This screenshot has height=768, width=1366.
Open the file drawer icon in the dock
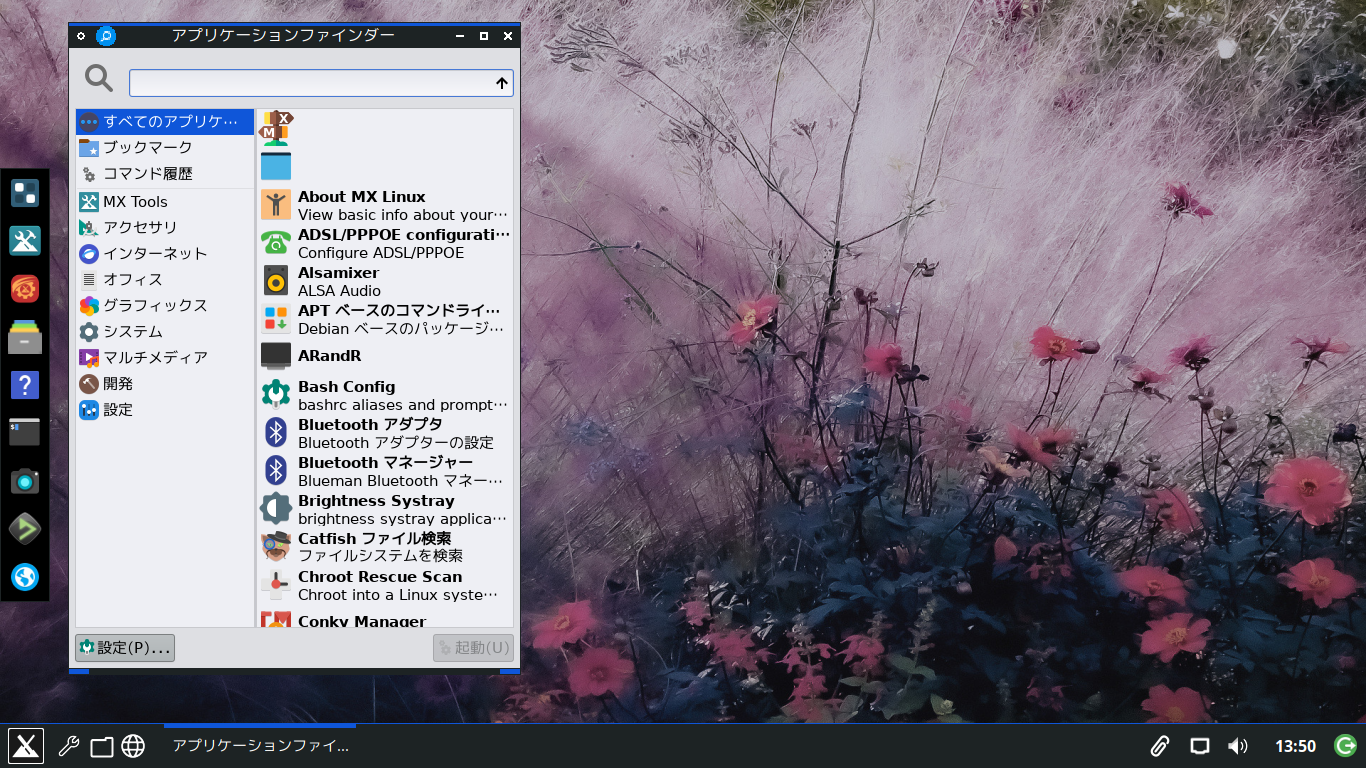pos(25,336)
